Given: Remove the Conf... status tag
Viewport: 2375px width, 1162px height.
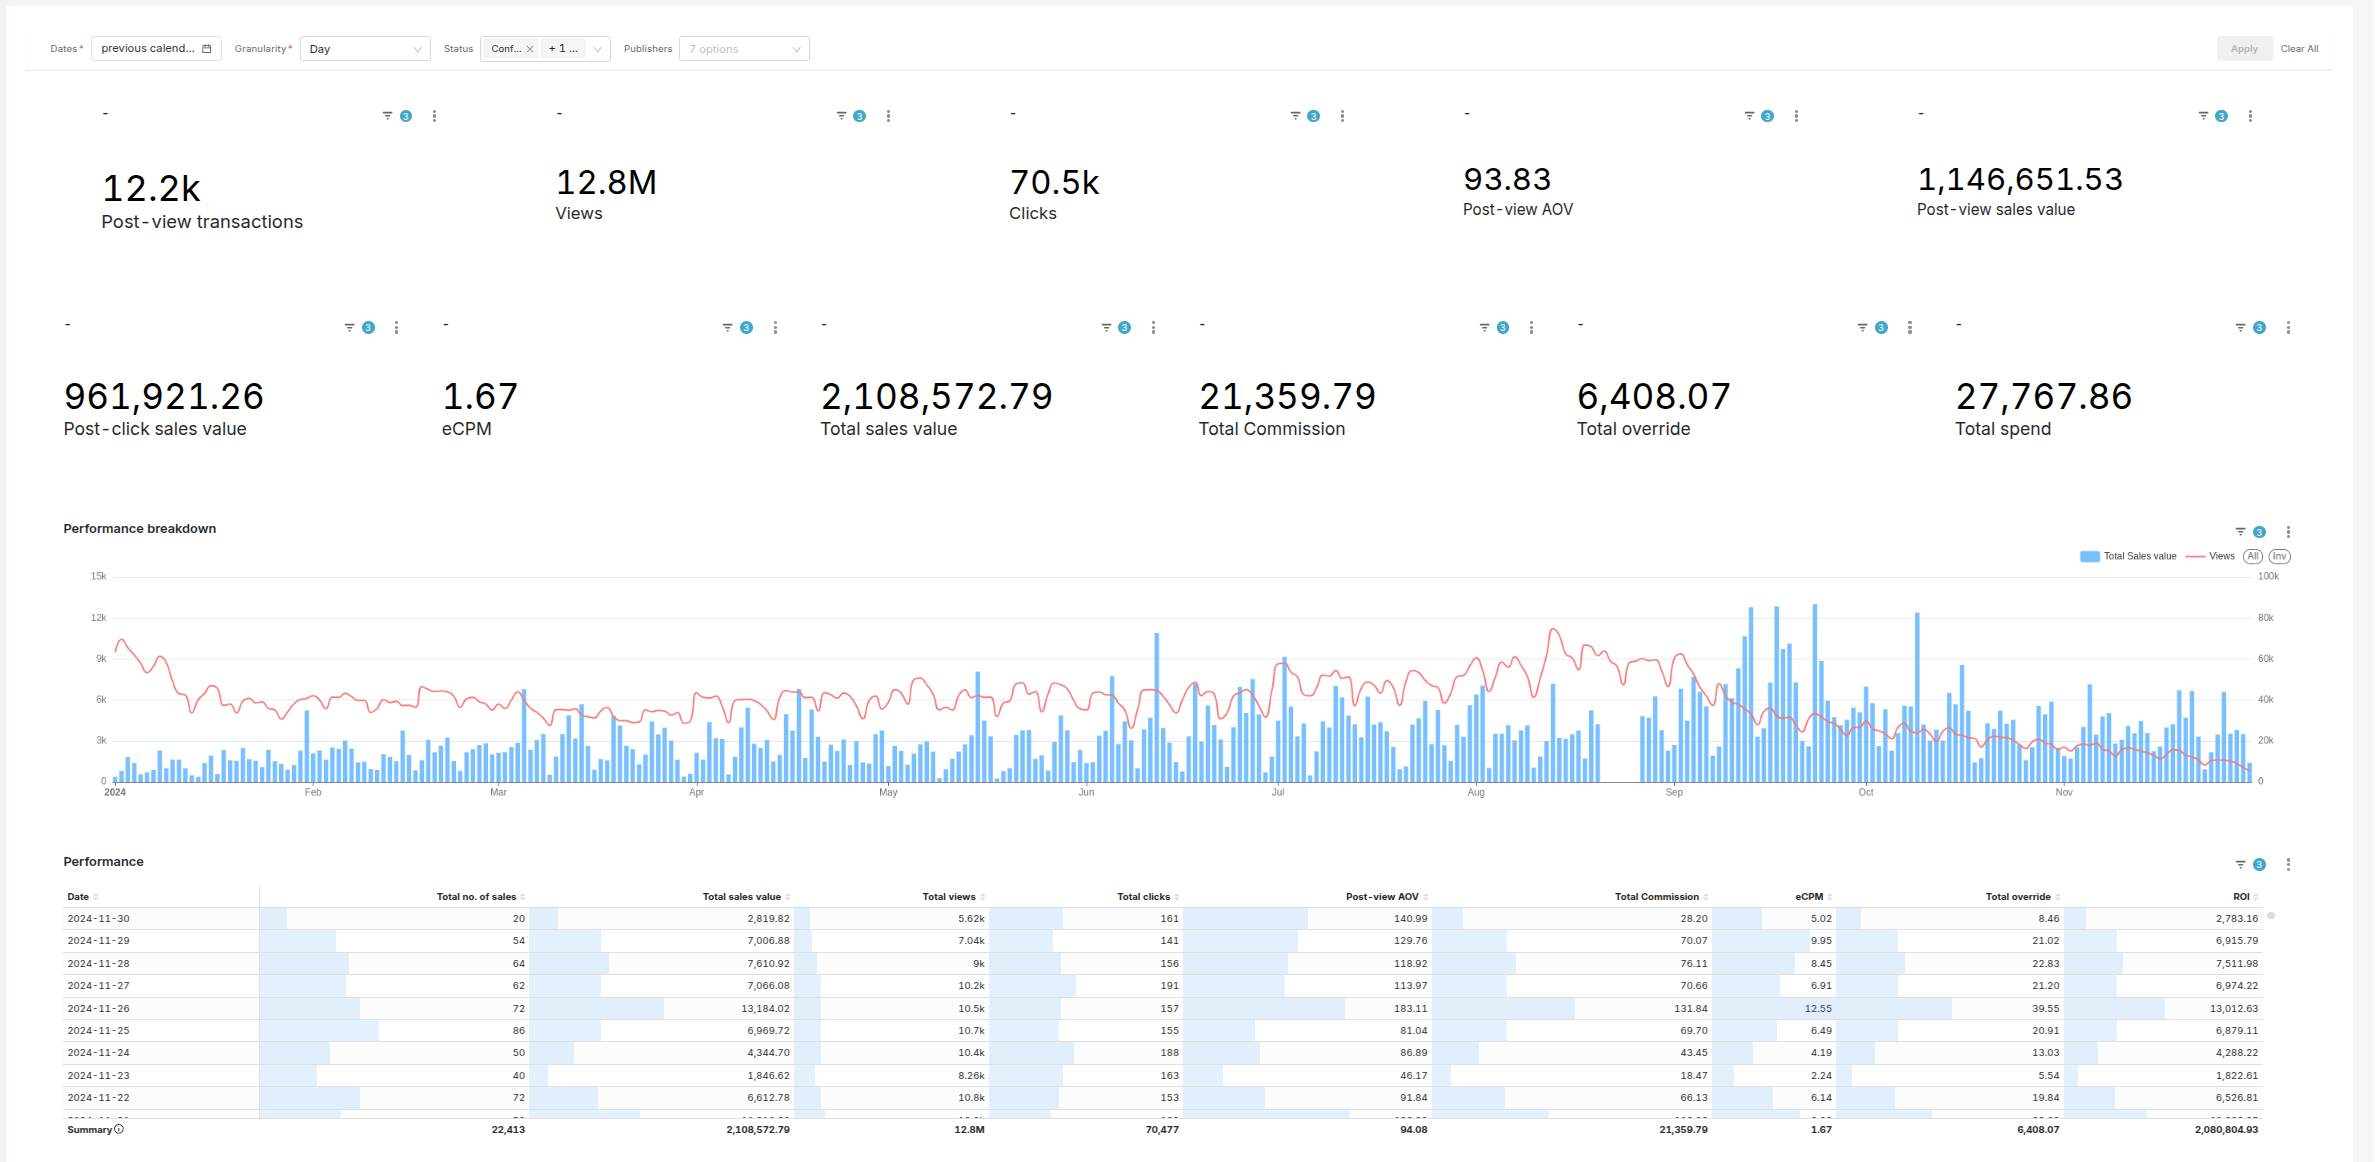Looking at the screenshot, I should point(530,49).
